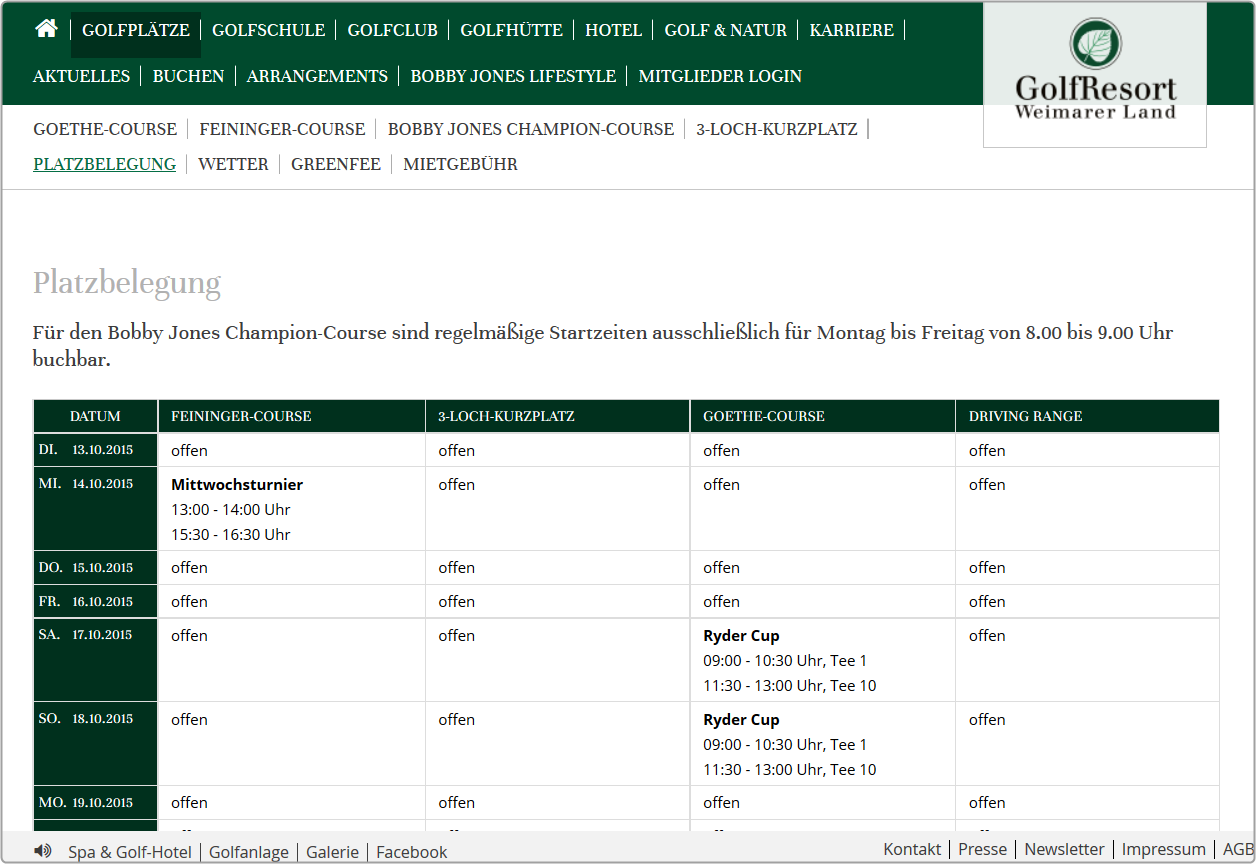This screenshot has width=1256, height=864.
Task: Open Facebook footer link
Action: [x=411, y=852]
